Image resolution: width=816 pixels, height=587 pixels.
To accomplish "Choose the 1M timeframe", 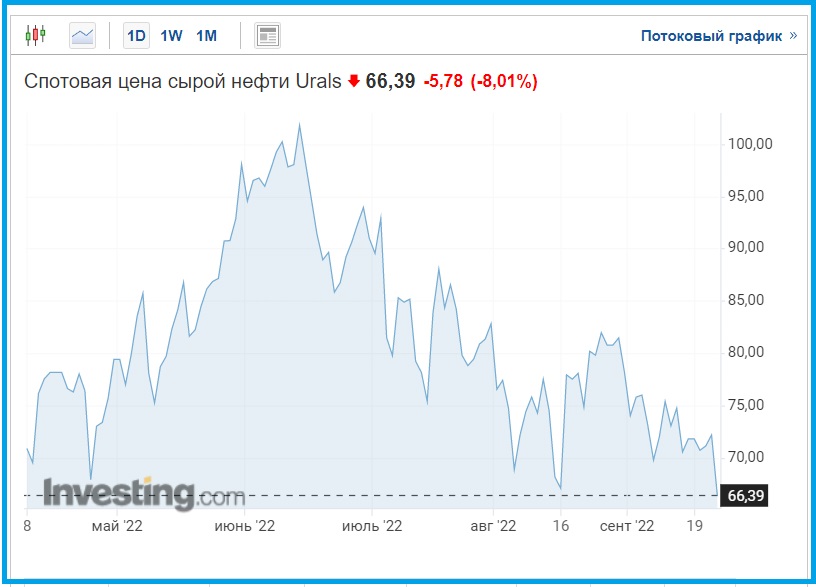I will tap(206, 36).
